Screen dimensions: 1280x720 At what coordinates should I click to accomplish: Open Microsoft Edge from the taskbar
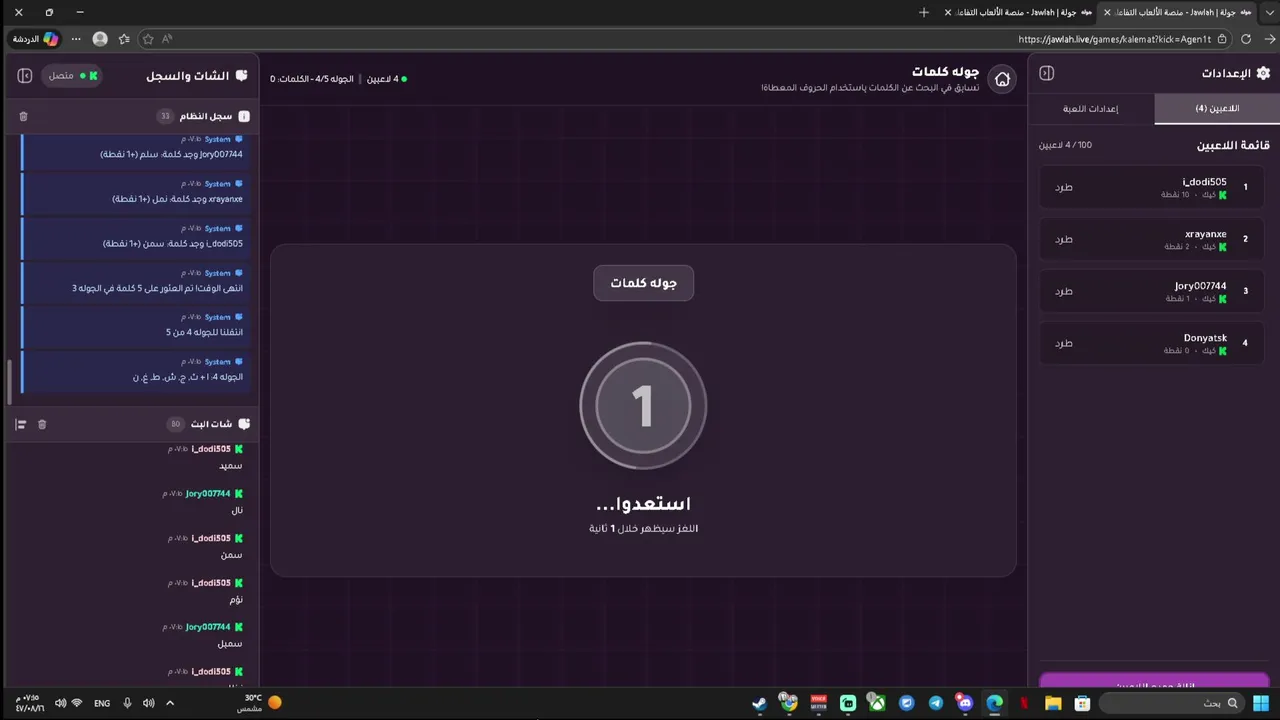pyautogui.click(x=995, y=703)
